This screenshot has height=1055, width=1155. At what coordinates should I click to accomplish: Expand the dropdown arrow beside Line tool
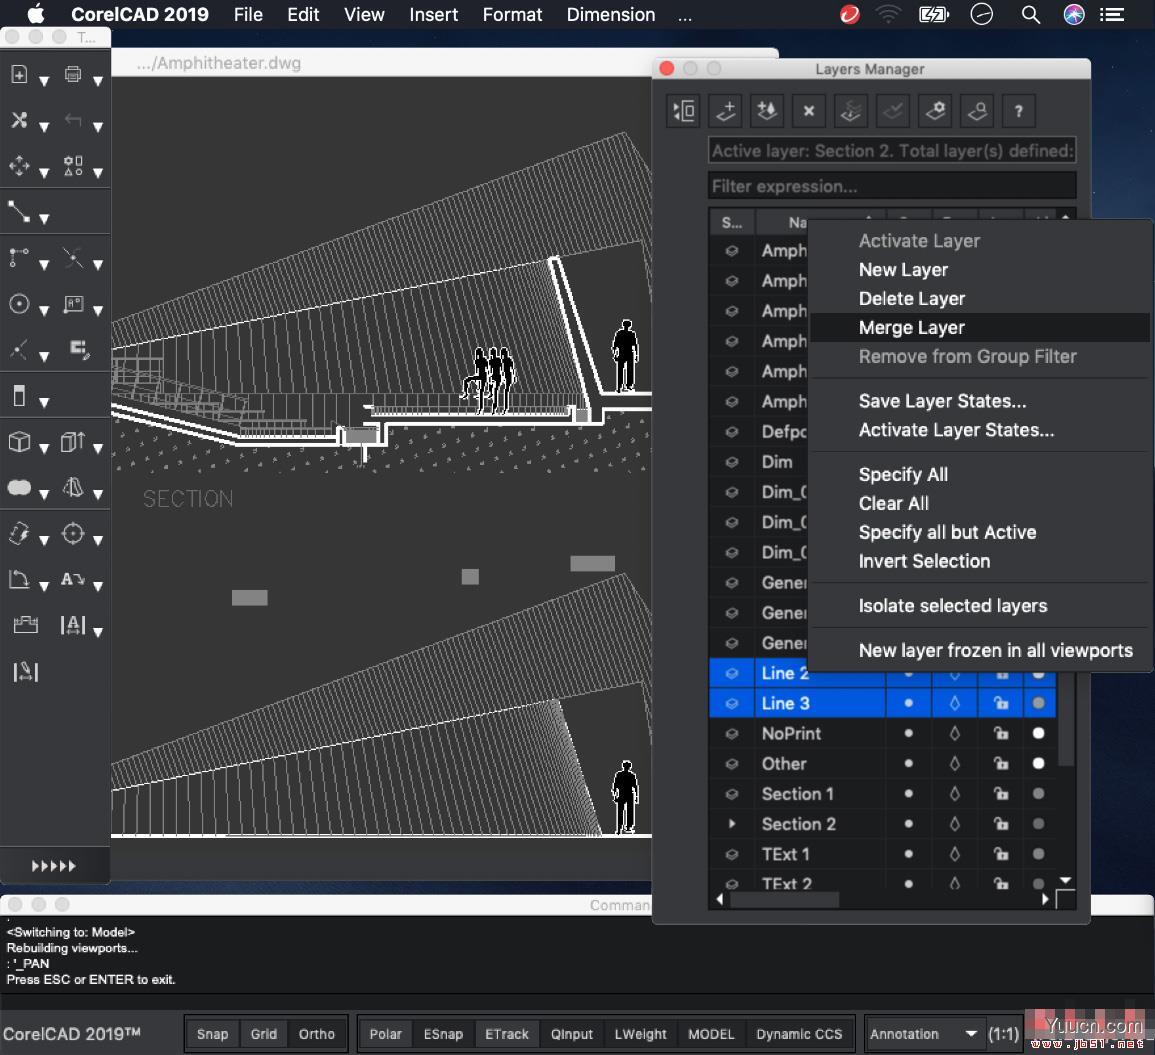pos(44,219)
